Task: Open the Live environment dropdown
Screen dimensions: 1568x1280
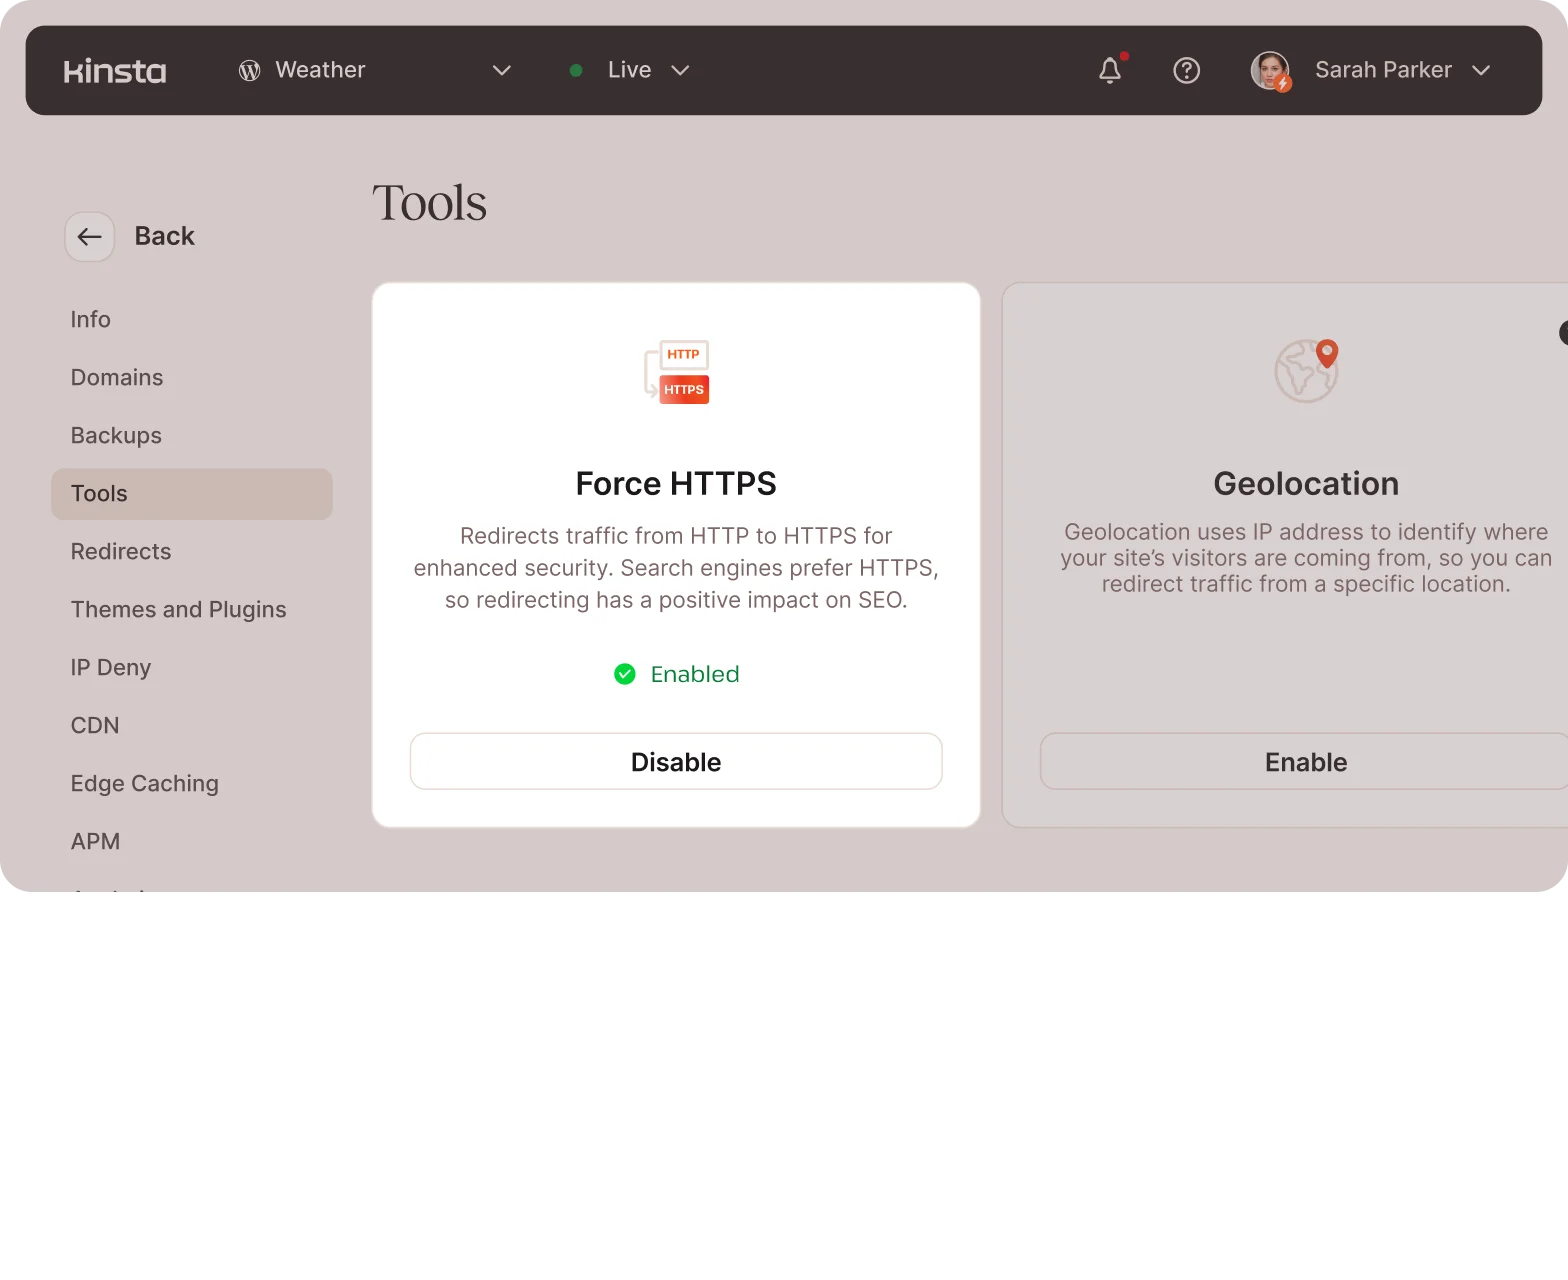Action: [680, 70]
